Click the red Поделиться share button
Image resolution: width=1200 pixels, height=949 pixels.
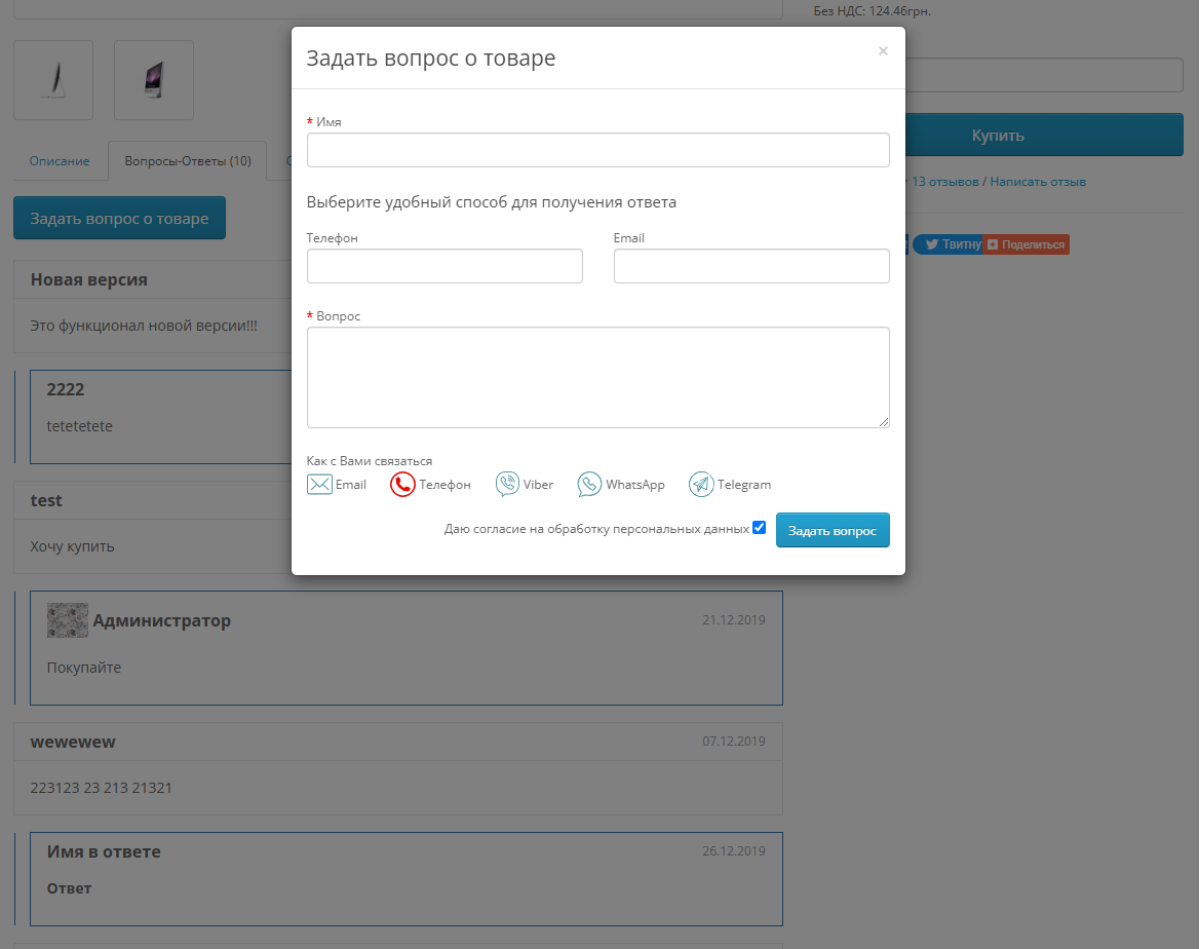click(1026, 244)
